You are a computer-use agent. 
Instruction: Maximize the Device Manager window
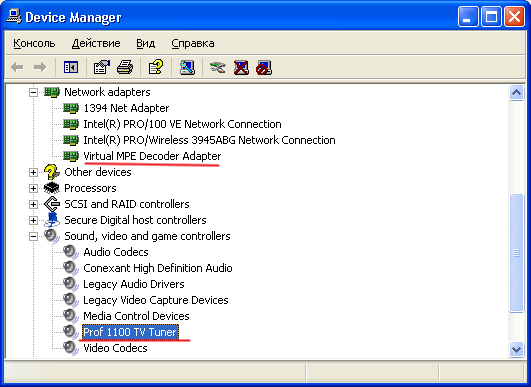click(x=491, y=17)
